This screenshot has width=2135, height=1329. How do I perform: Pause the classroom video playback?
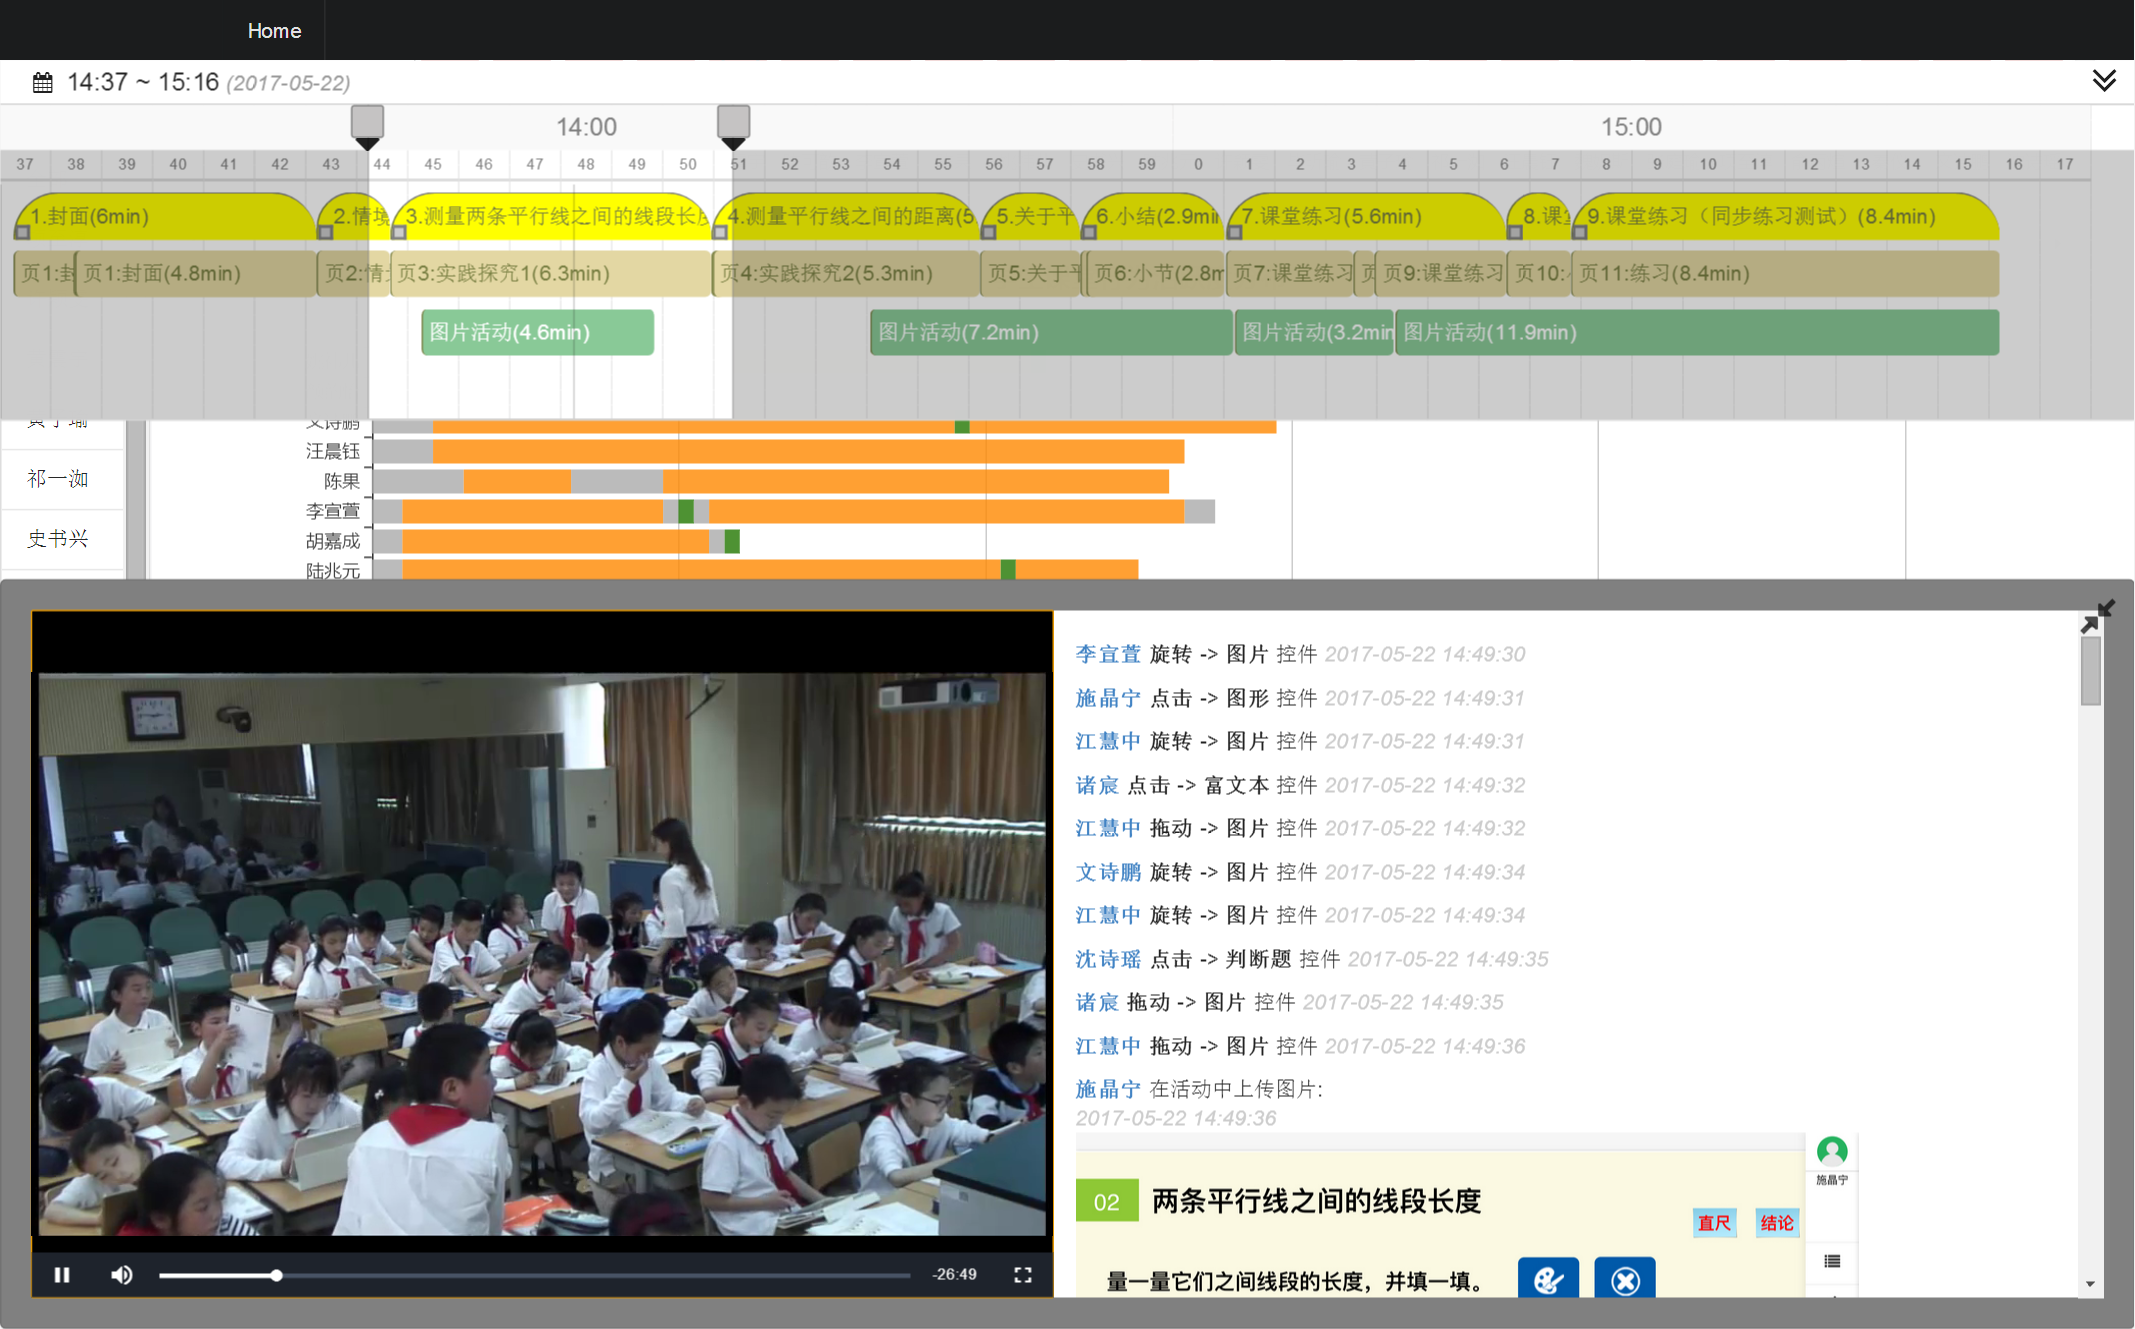tap(62, 1275)
